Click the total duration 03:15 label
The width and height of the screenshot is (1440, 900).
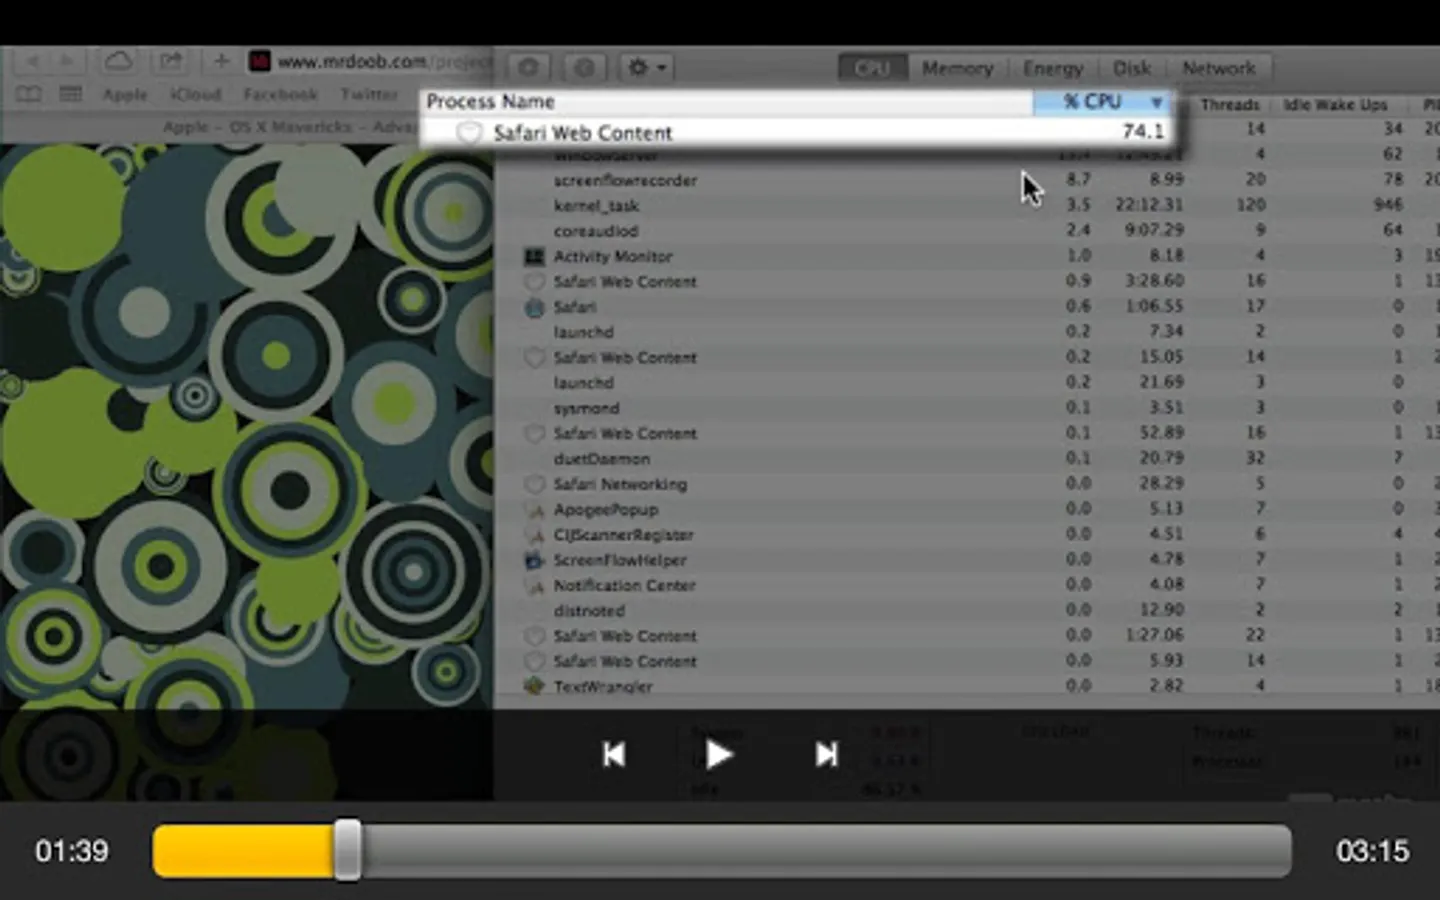1372,851
